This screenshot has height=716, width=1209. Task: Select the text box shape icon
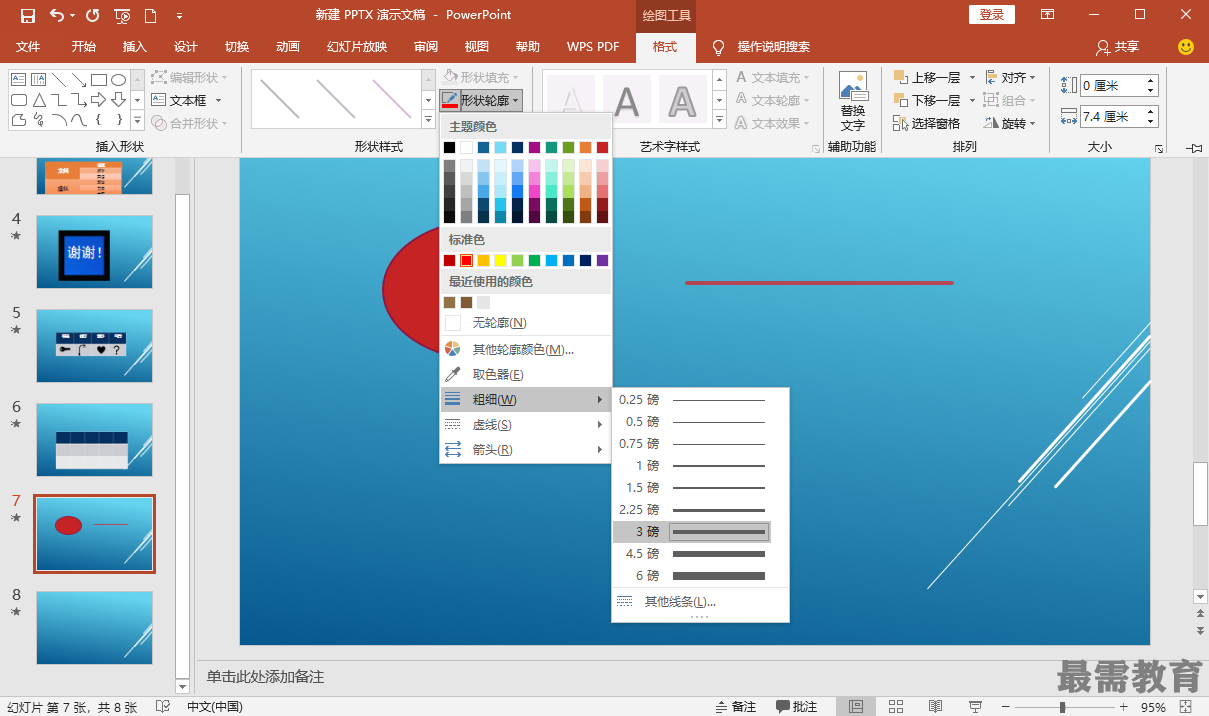[x=18, y=79]
